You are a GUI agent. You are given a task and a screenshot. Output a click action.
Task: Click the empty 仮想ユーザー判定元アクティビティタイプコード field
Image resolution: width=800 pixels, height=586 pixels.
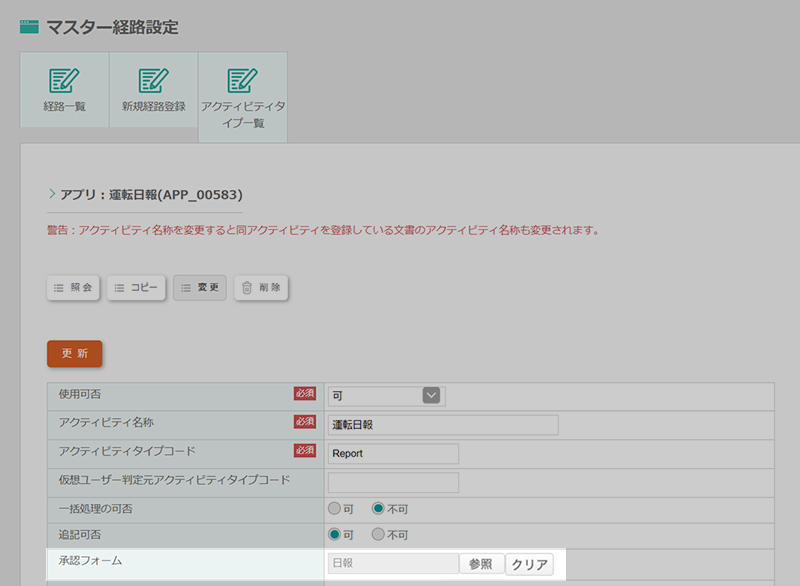393,482
